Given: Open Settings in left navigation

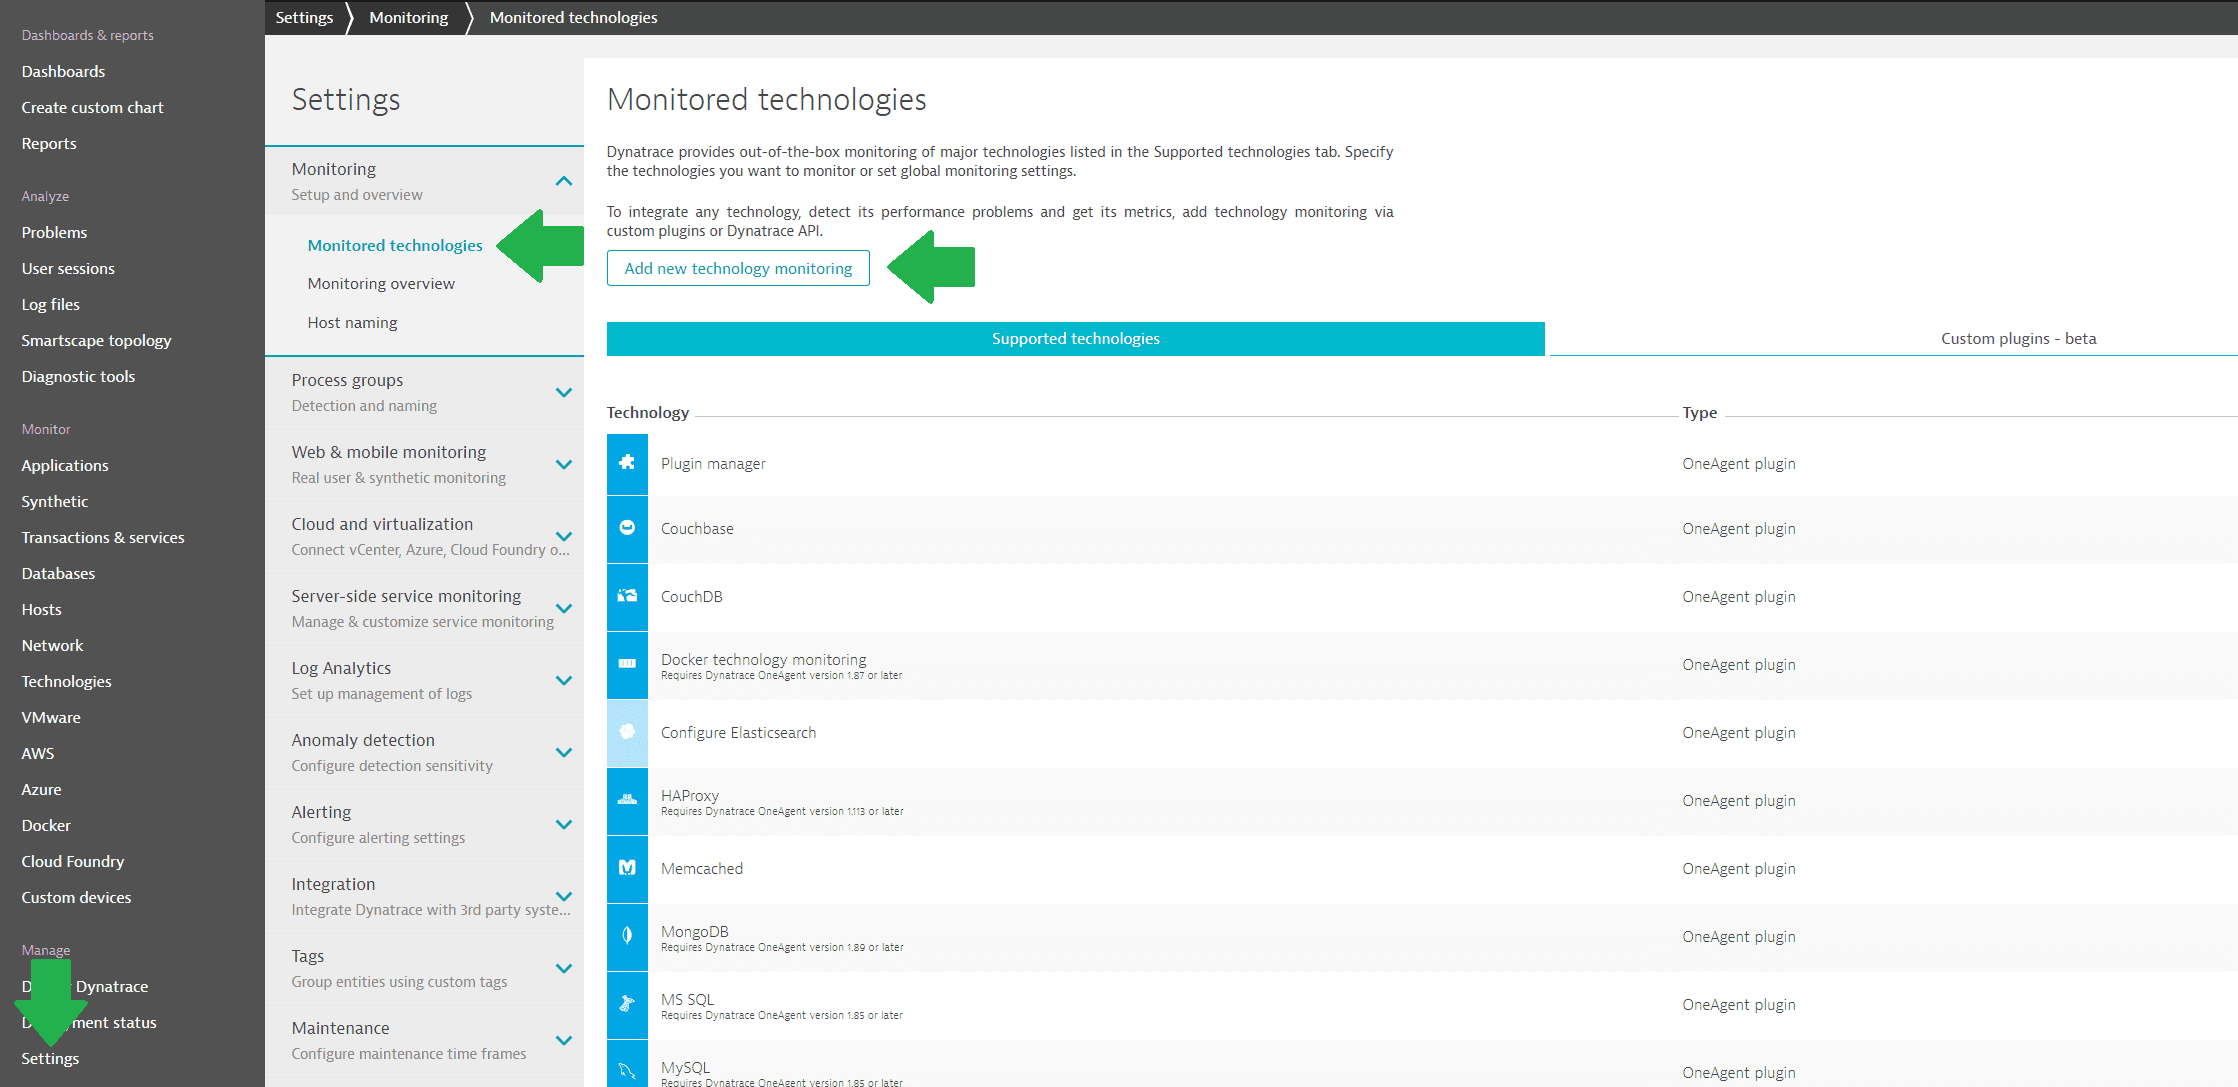Looking at the screenshot, I should [50, 1058].
